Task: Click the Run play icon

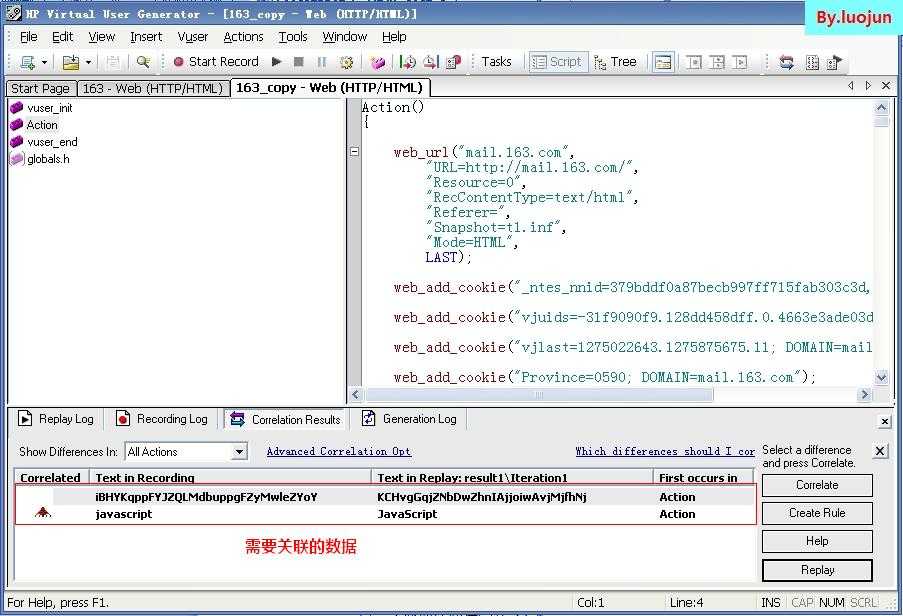Action: pos(276,62)
